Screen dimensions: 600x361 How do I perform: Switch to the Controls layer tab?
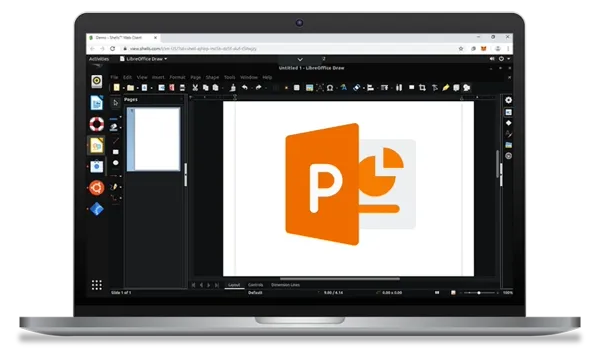click(255, 285)
